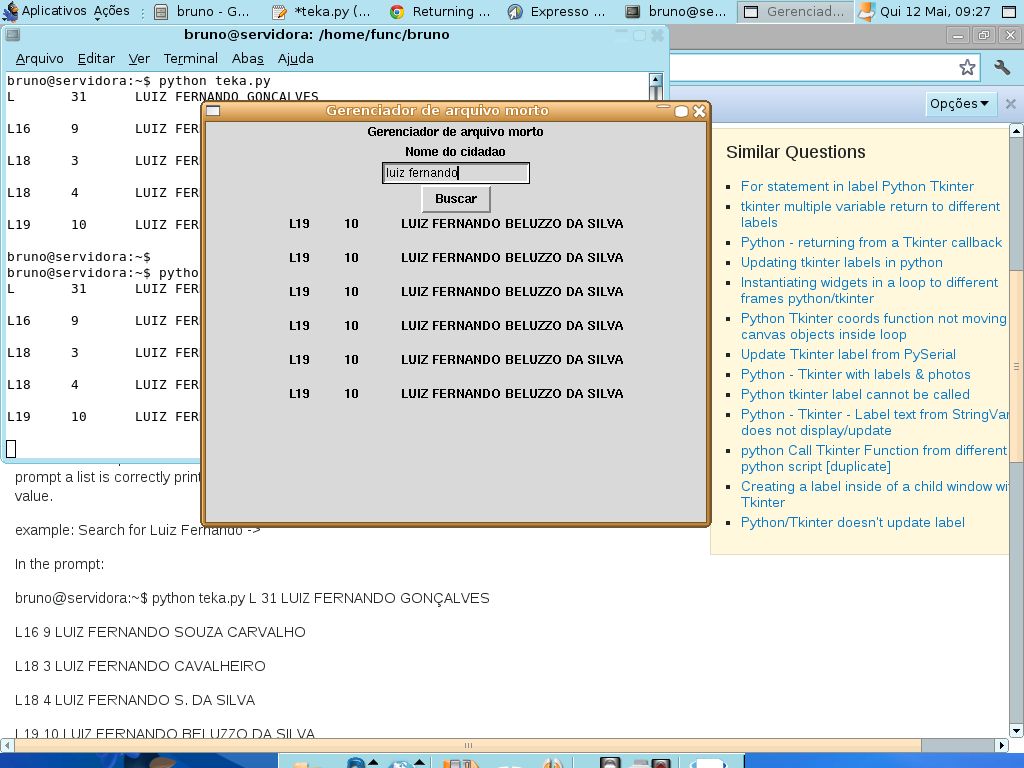
Task: Click the terminal window menu icon
Action: click(12, 35)
